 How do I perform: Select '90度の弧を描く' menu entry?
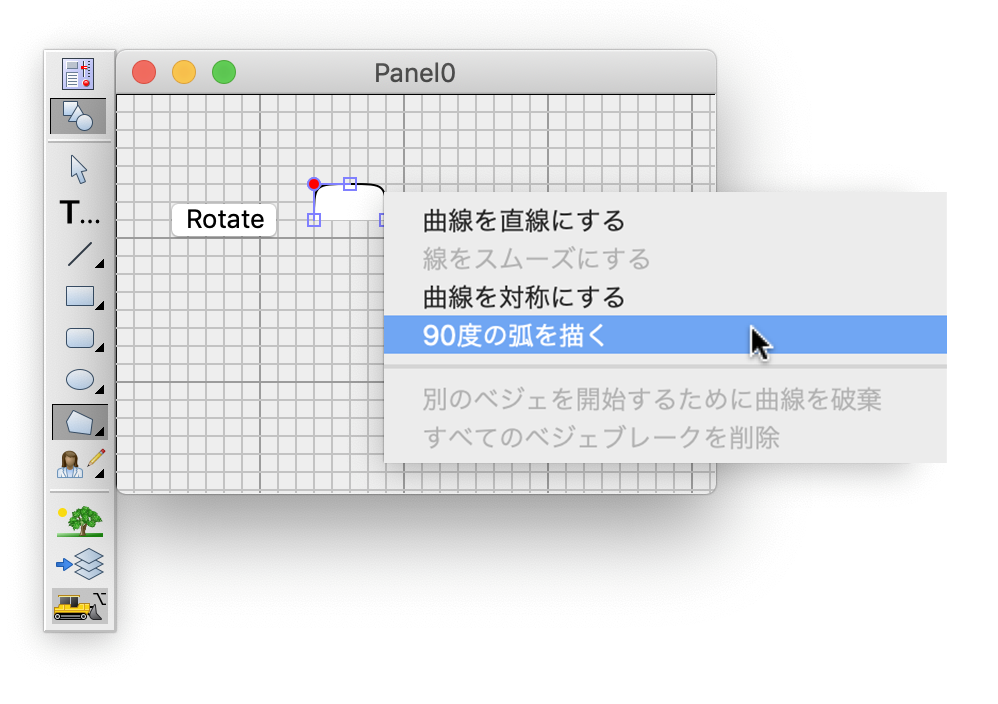(514, 336)
